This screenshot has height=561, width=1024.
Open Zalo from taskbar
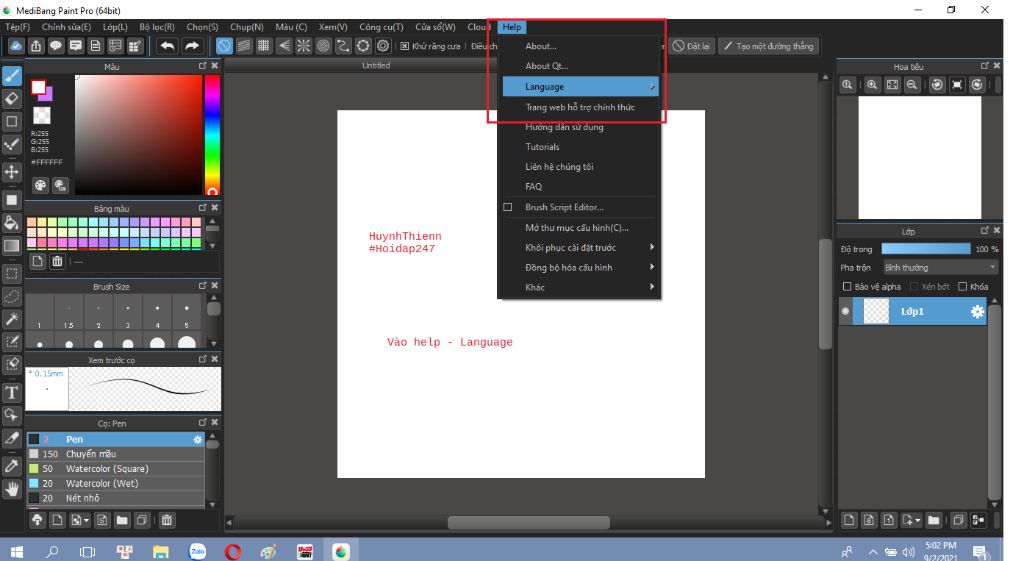(197, 552)
